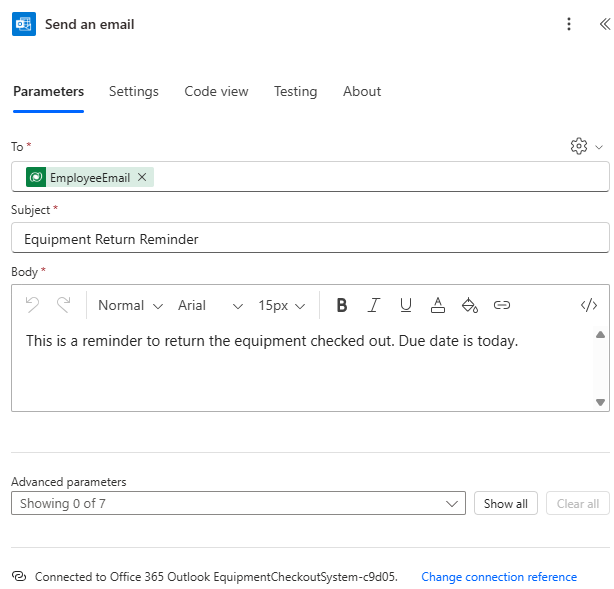The height and width of the screenshot is (589, 614).
Task: Open the background highlight color picker
Action: (470, 305)
